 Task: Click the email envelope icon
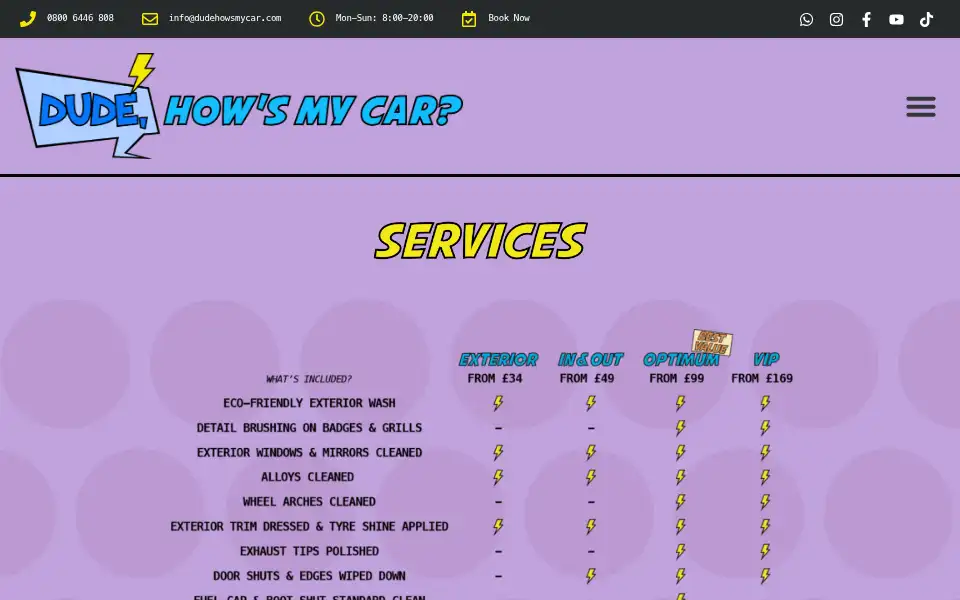(x=150, y=19)
